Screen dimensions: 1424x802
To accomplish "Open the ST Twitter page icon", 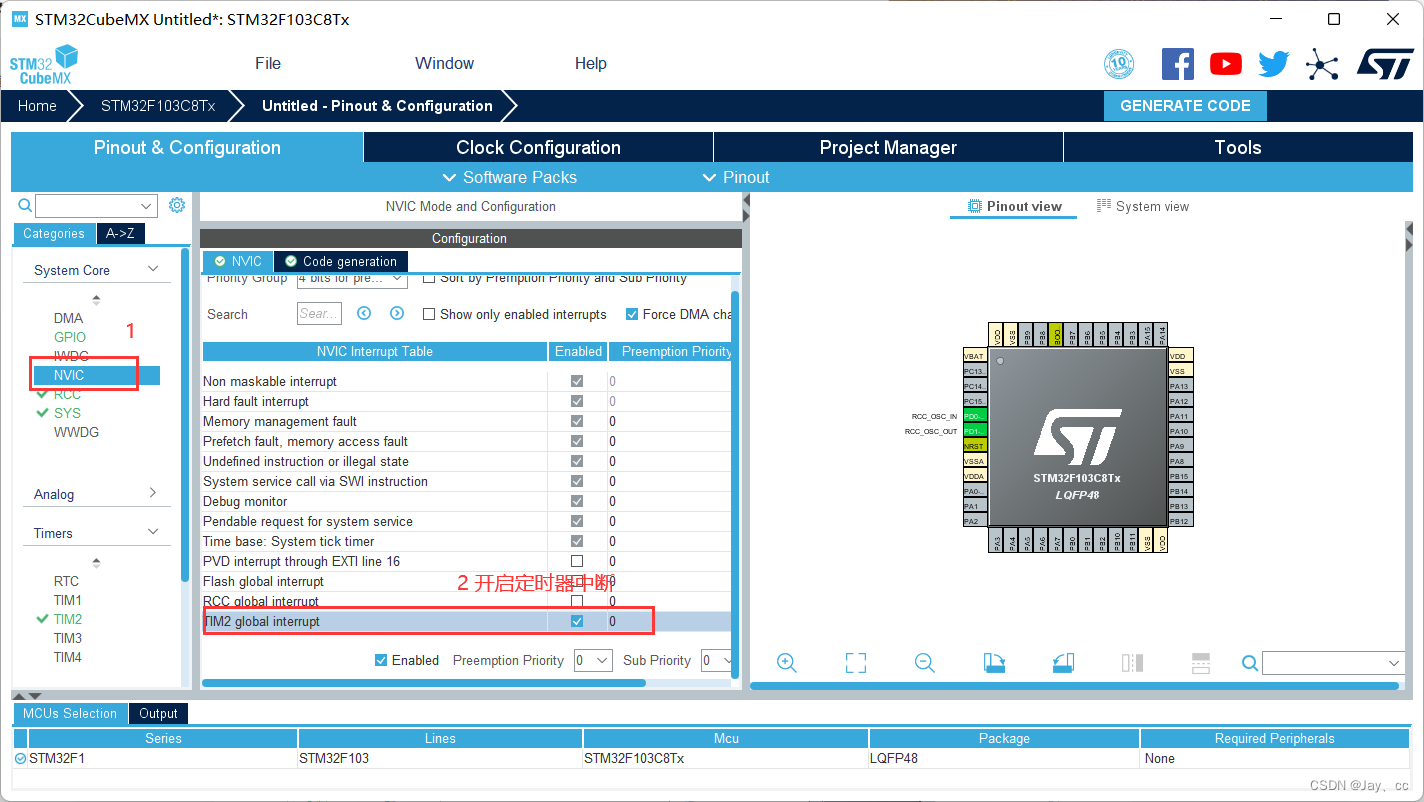I will pyautogui.click(x=1274, y=64).
